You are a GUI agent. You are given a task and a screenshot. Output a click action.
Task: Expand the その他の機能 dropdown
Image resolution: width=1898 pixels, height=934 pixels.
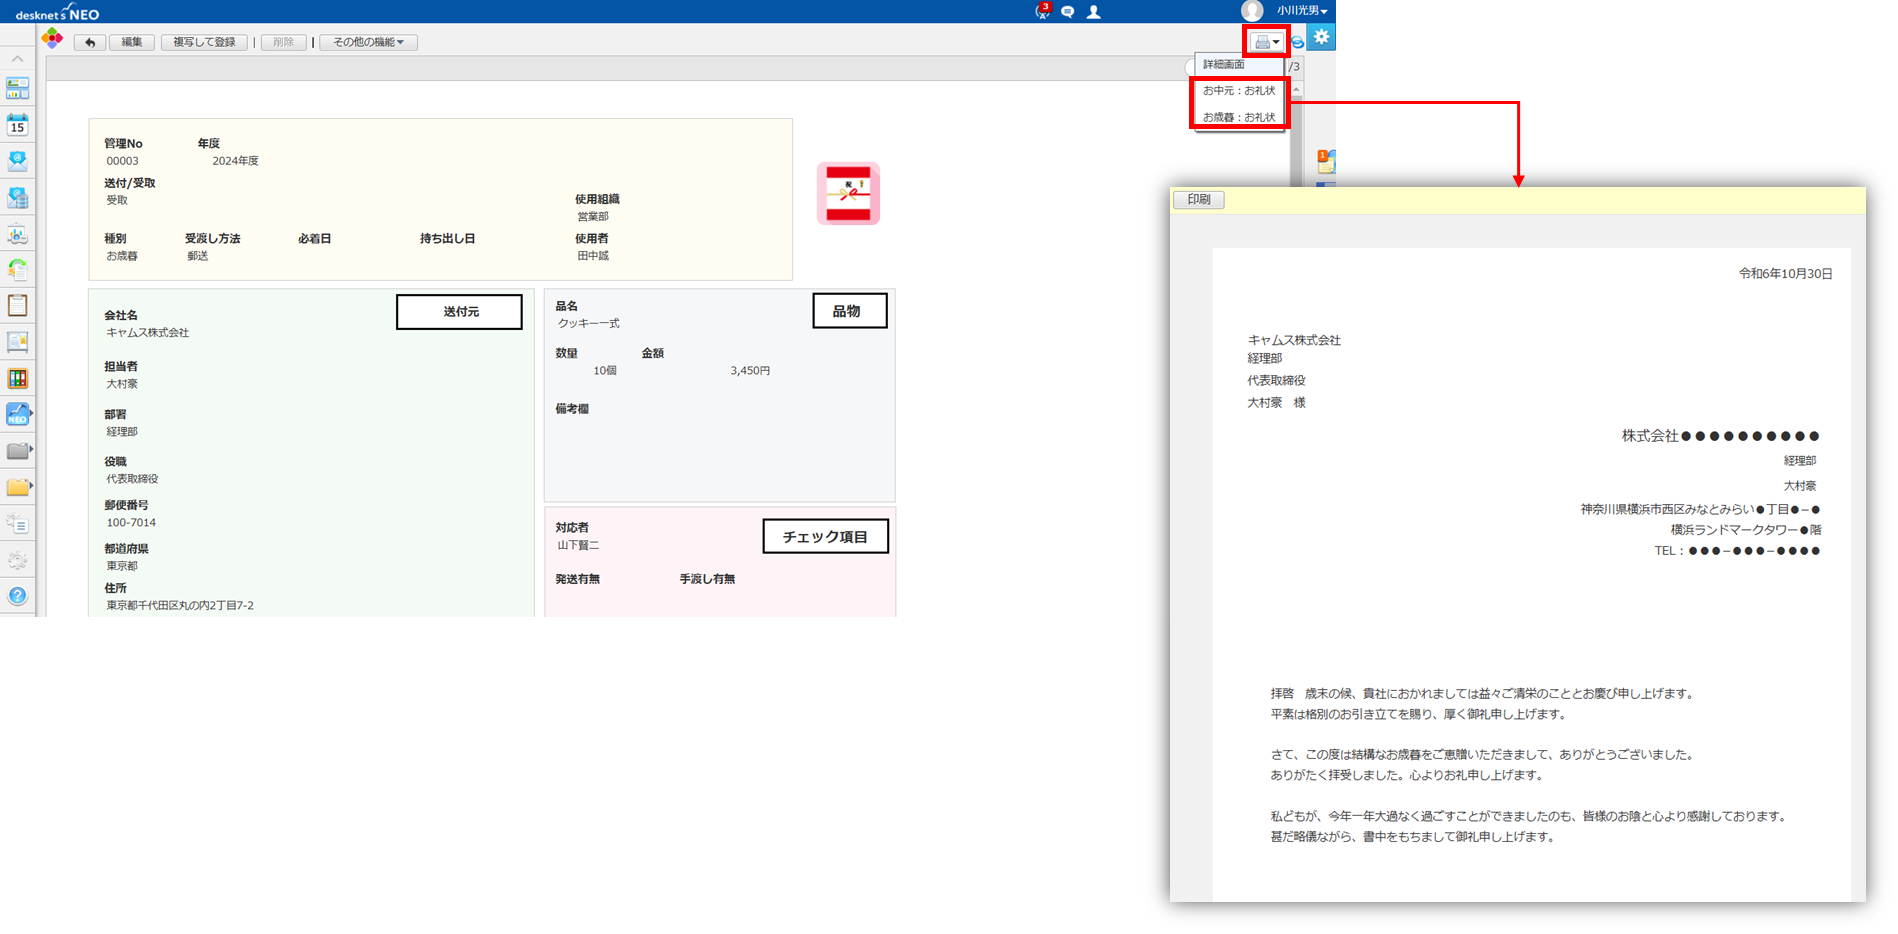(x=368, y=42)
